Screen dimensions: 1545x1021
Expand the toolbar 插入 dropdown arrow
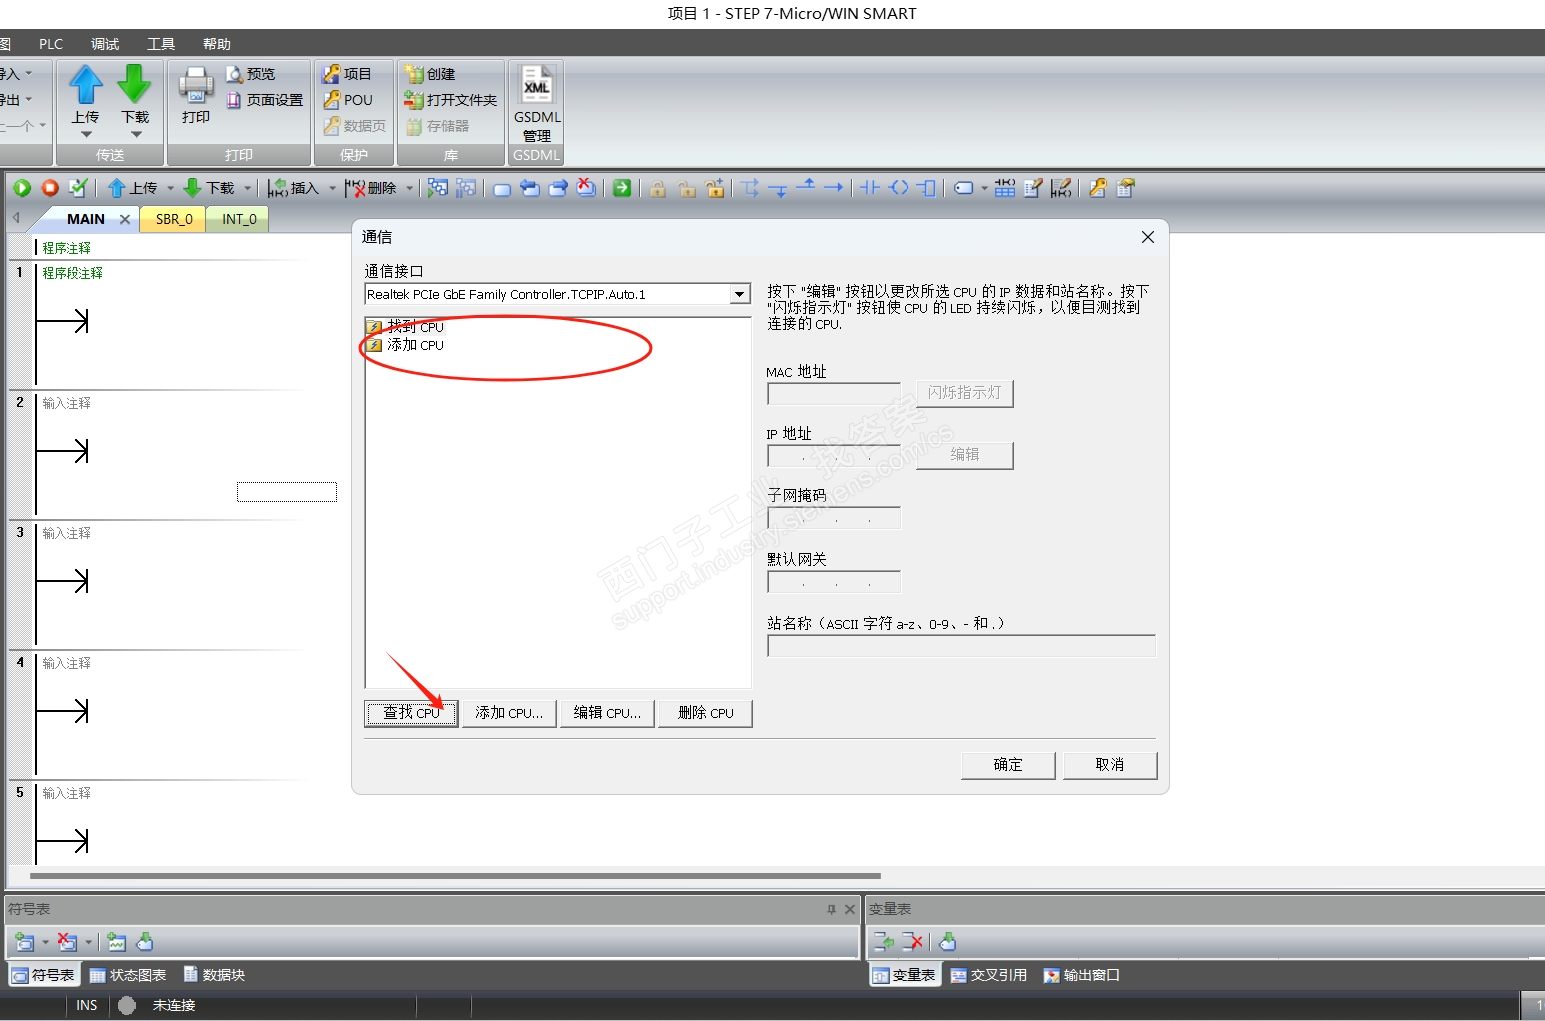(x=332, y=188)
